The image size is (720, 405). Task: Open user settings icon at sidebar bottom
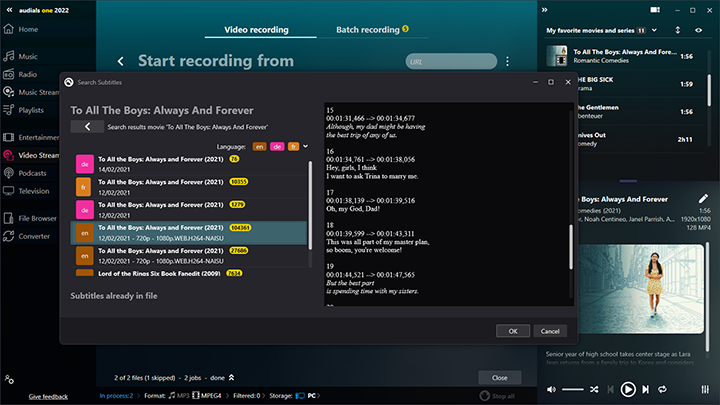9,380
